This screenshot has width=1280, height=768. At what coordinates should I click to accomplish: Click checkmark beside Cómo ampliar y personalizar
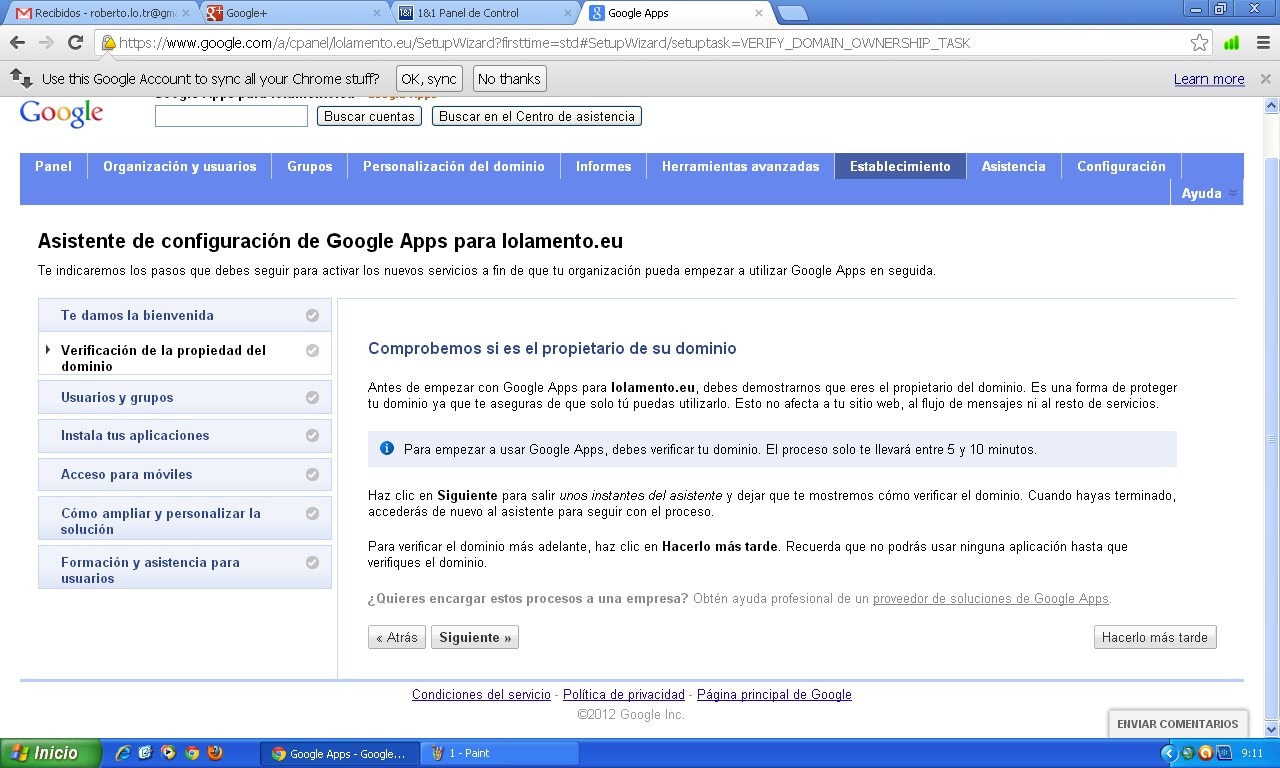pos(312,513)
